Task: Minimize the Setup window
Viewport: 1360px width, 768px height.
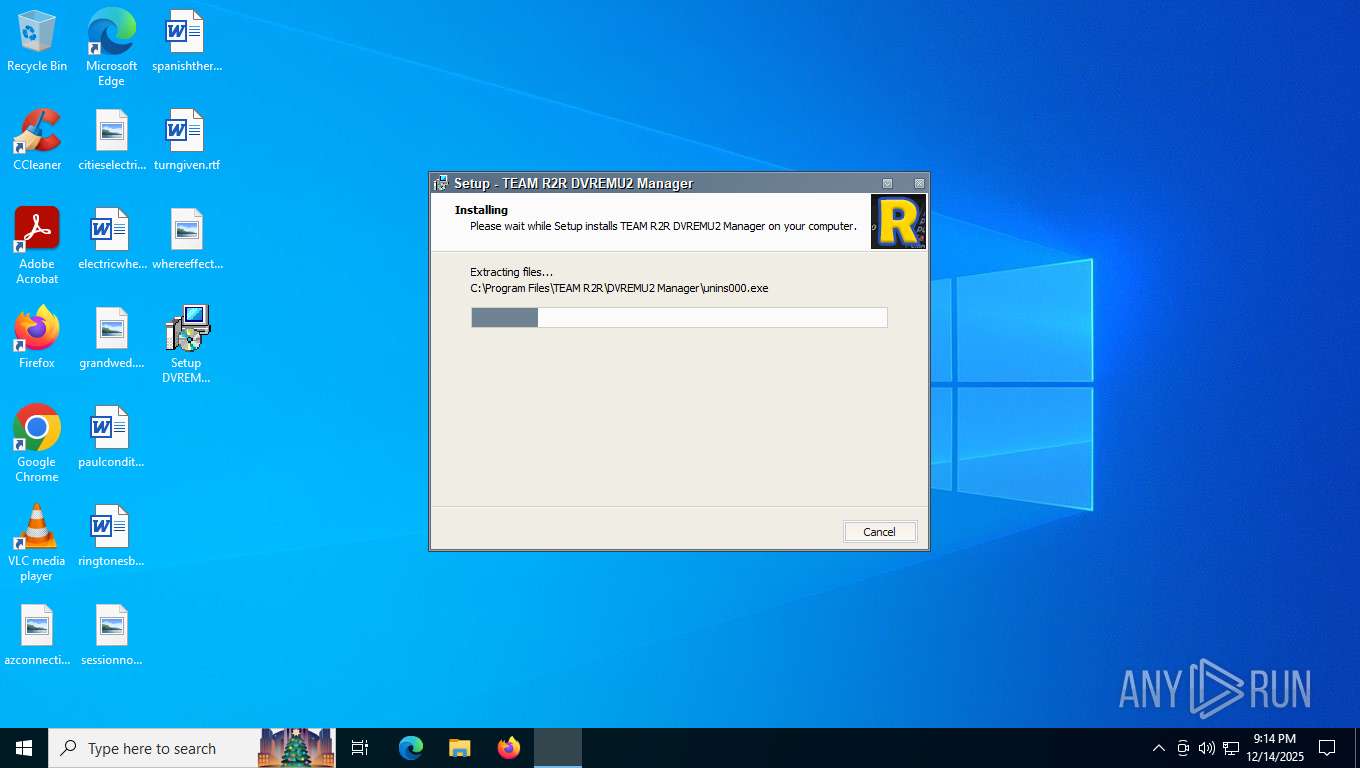Action: point(887,184)
